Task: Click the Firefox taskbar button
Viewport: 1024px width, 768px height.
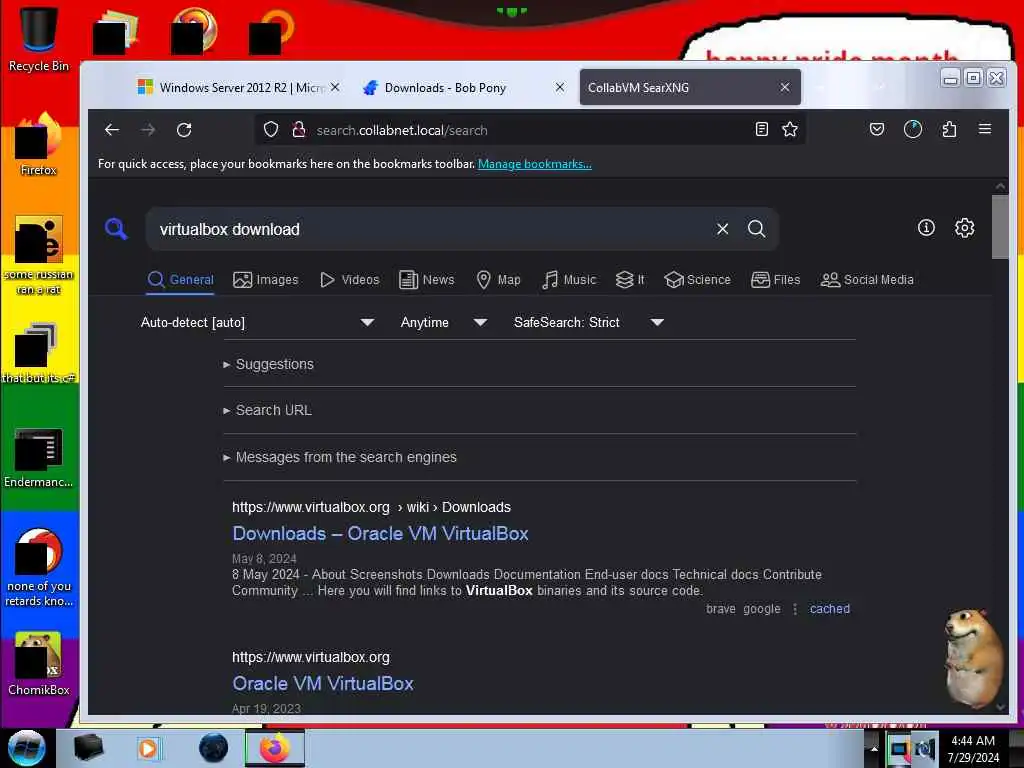Action: click(x=275, y=748)
